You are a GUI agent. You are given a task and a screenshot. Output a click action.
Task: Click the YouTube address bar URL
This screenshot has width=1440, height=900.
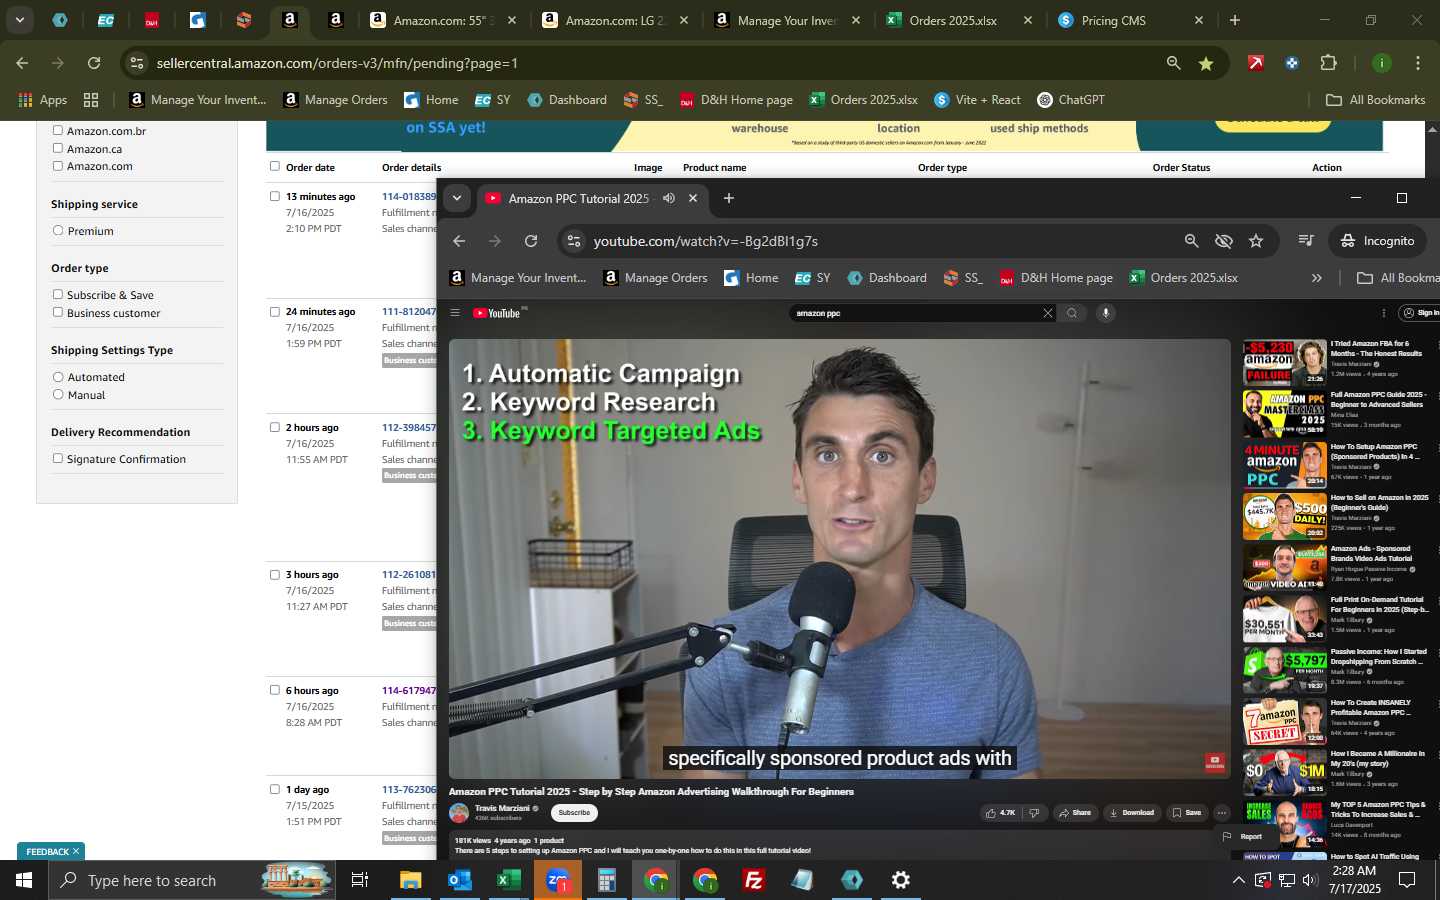(x=706, y=241)
